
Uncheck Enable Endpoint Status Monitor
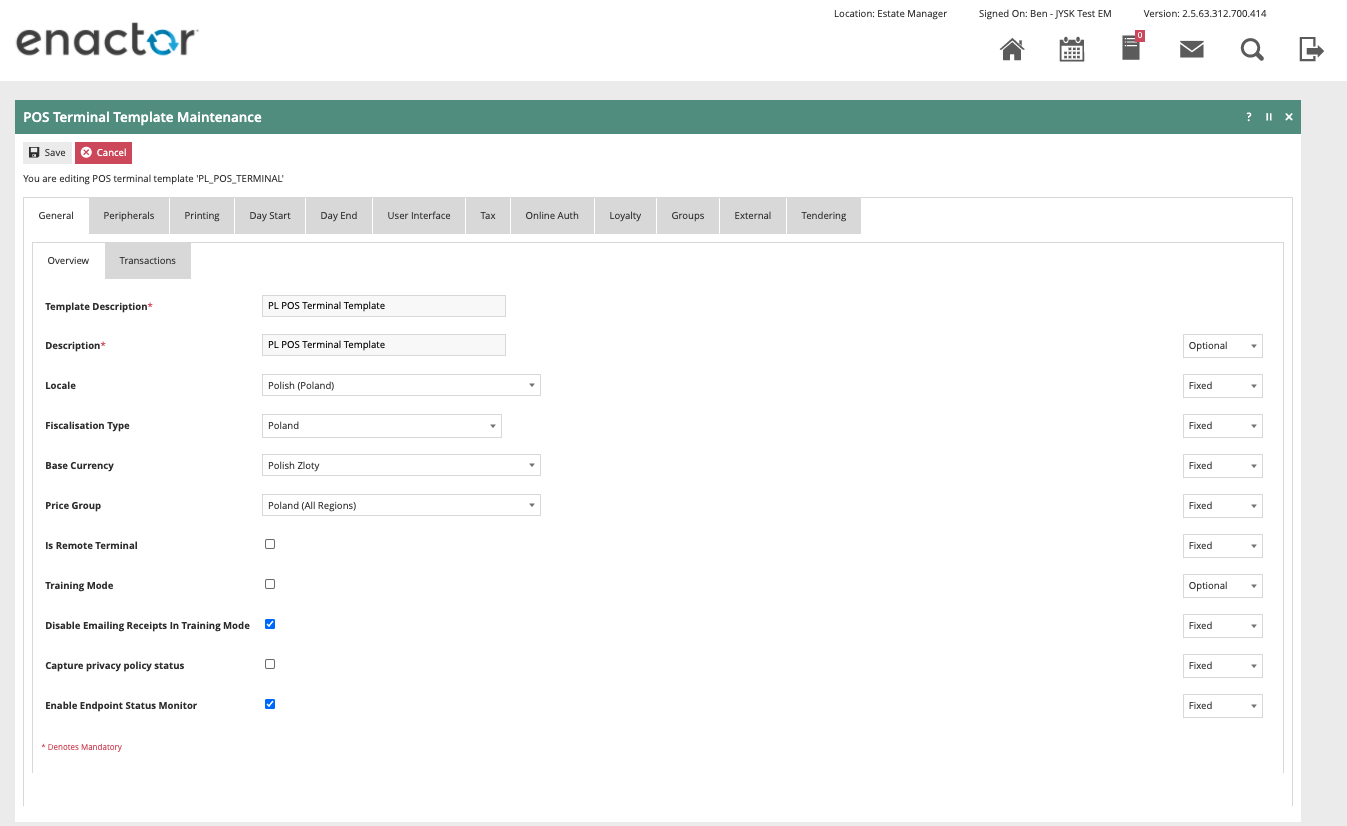click(x=270, y=704)
